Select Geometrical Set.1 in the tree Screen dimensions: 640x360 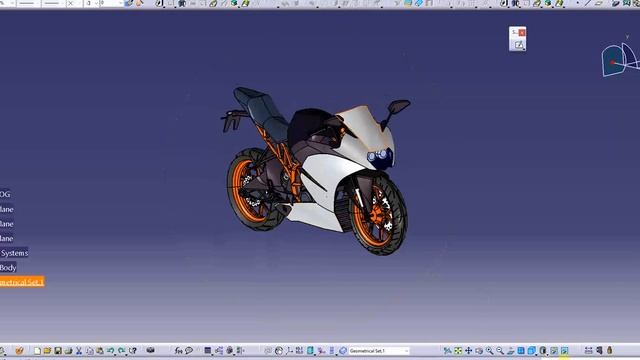(x=22, y=282)
